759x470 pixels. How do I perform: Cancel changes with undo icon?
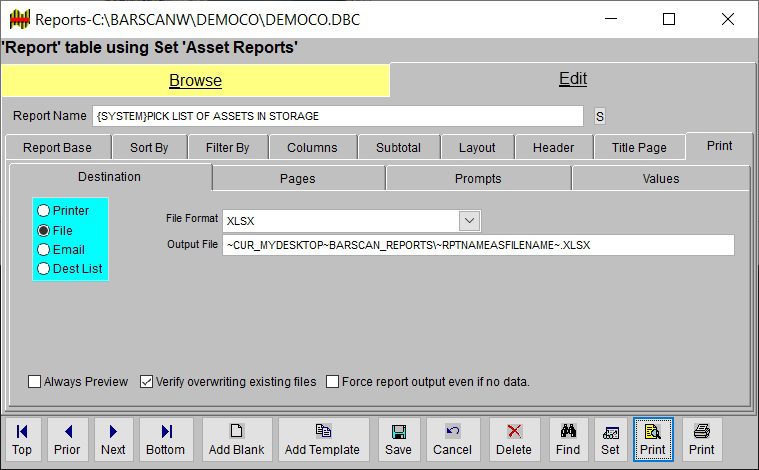point(453,440)
